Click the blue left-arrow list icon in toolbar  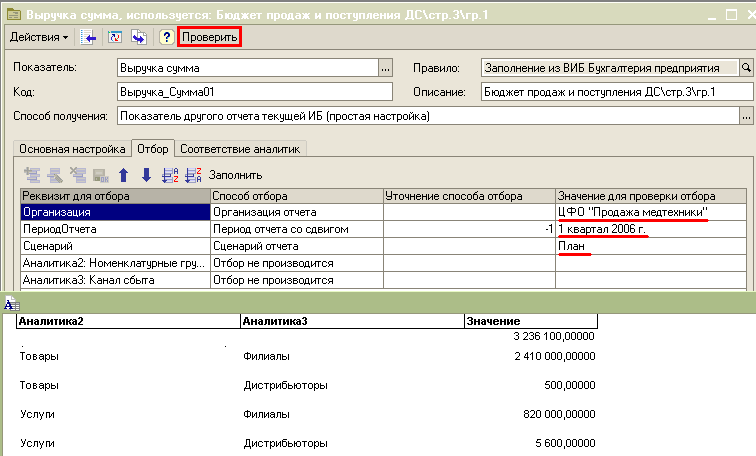[x=89, y=37]
